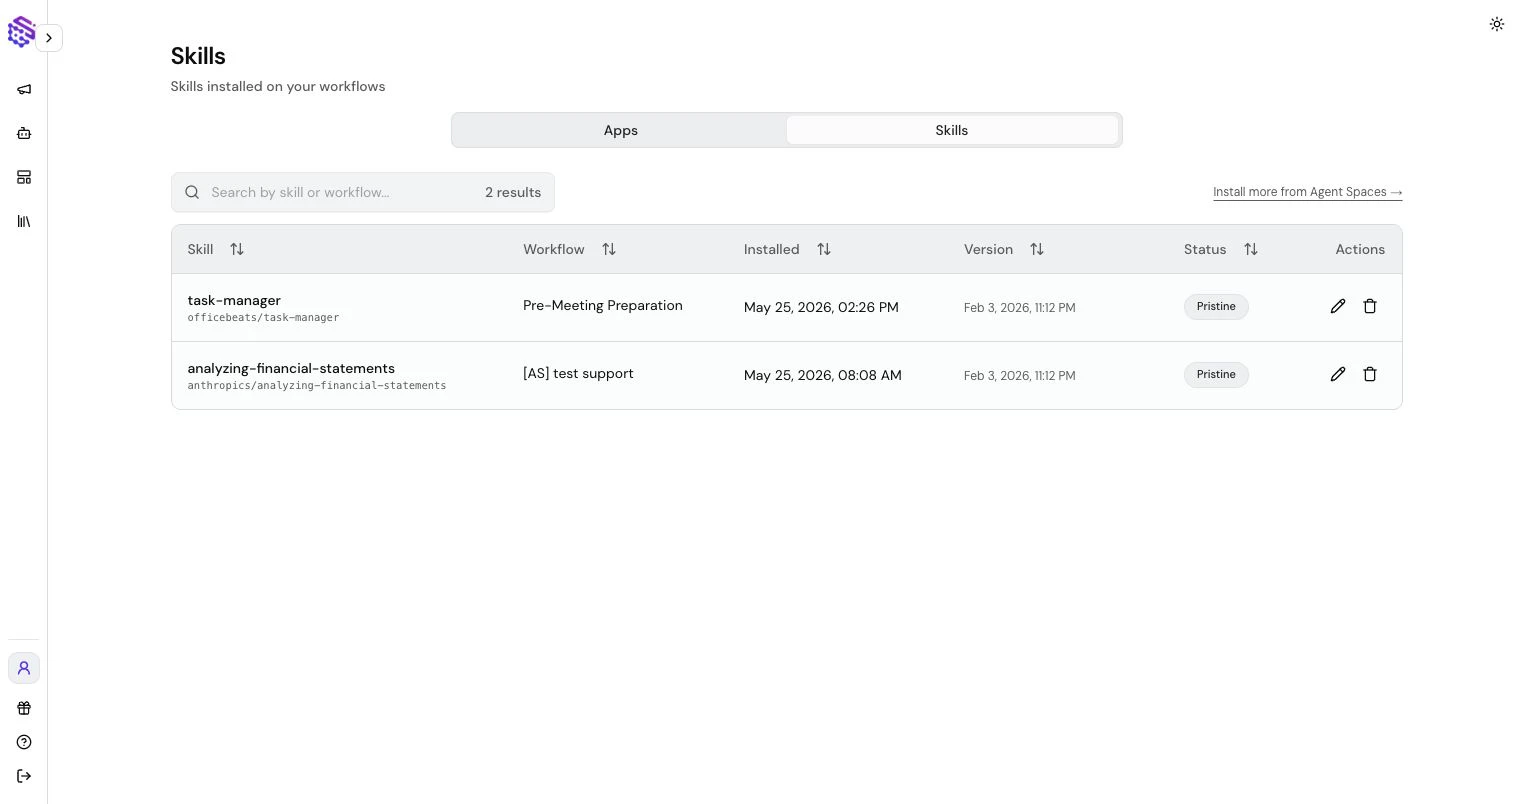
Task: Switch to the Apps tab
Action: pos(620,130)
